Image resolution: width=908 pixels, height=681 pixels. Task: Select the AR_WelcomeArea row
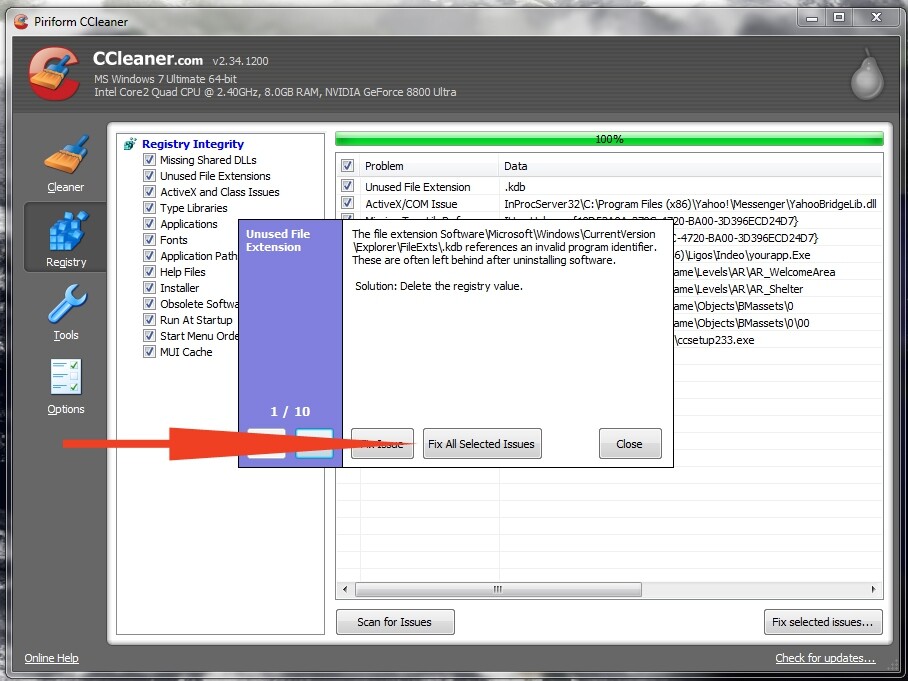[754, 272]
